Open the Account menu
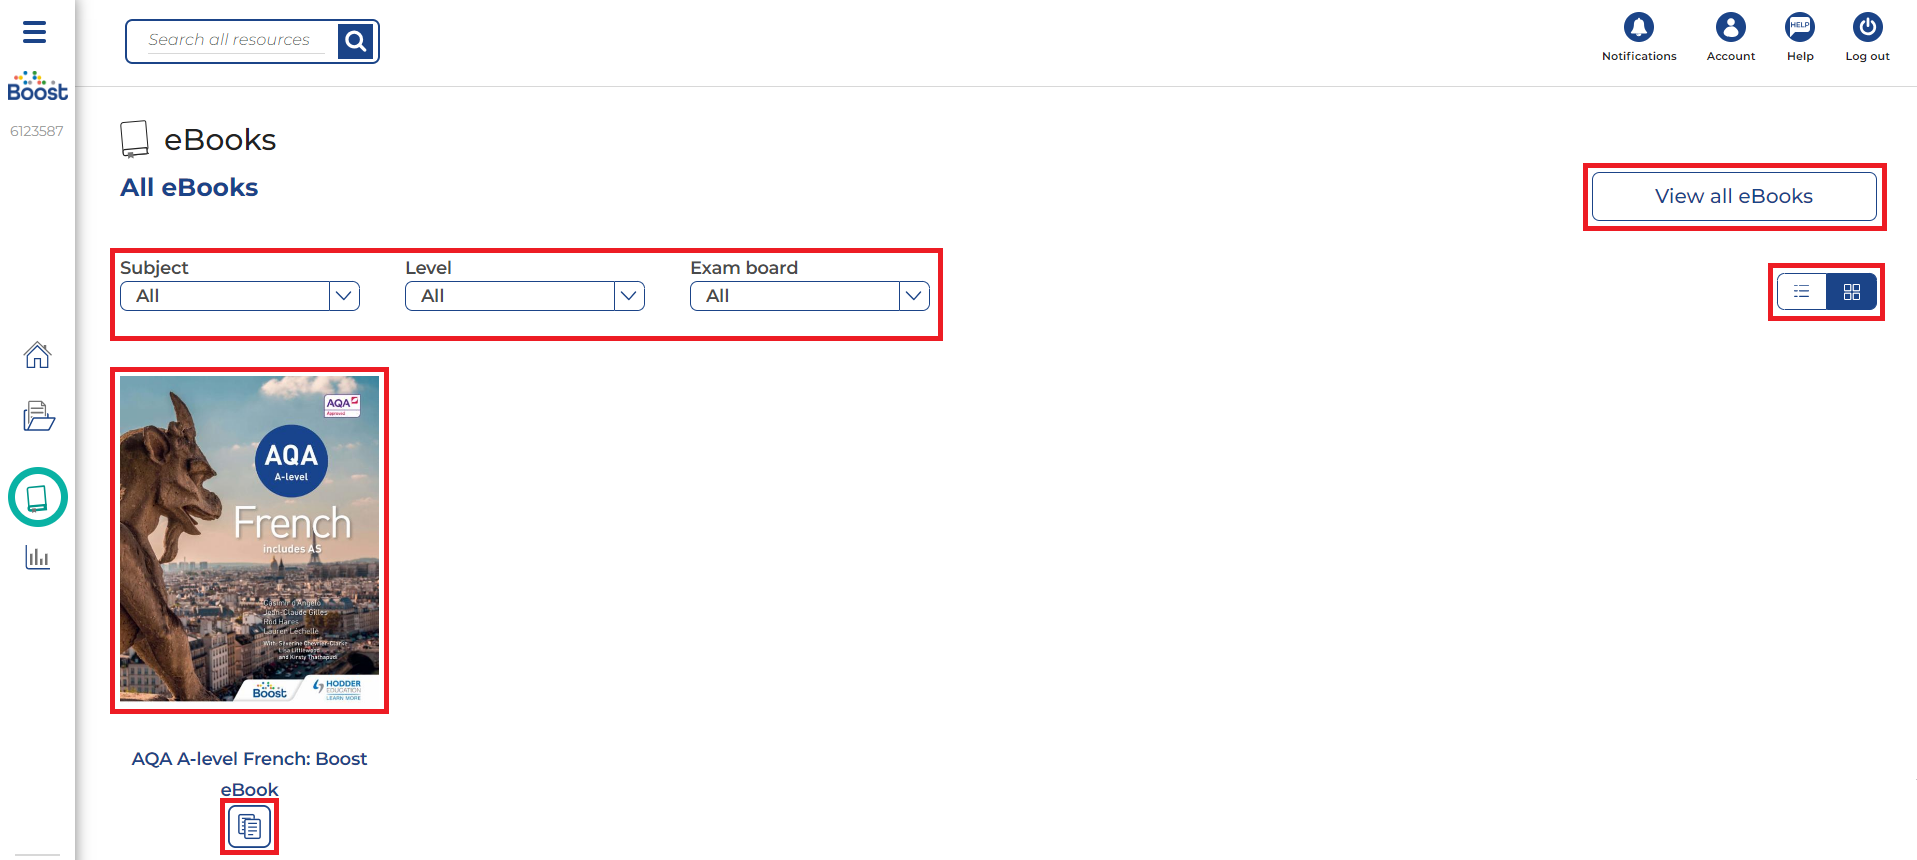1917x860 pixels. coord(1730,28)
